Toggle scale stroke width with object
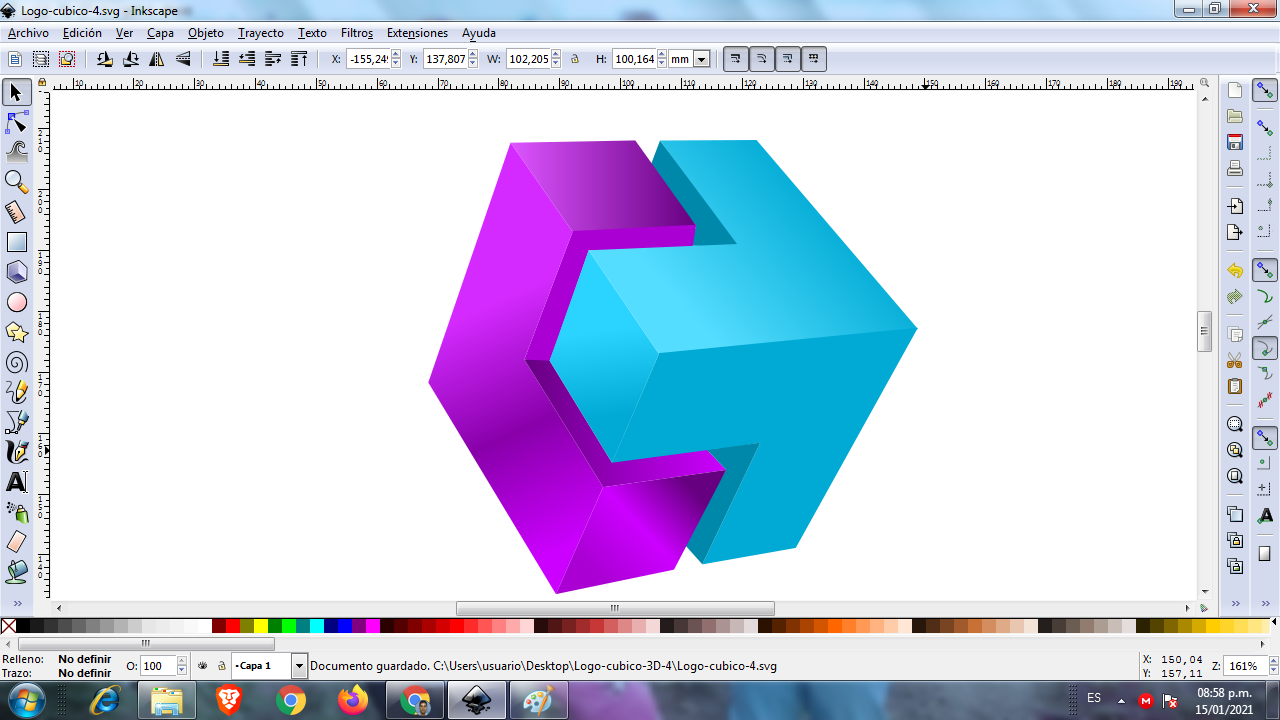 tap(736, 59)
